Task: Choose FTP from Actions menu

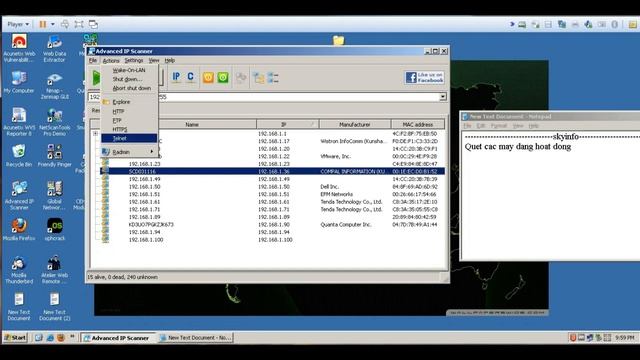Action: tap(129, 120)
